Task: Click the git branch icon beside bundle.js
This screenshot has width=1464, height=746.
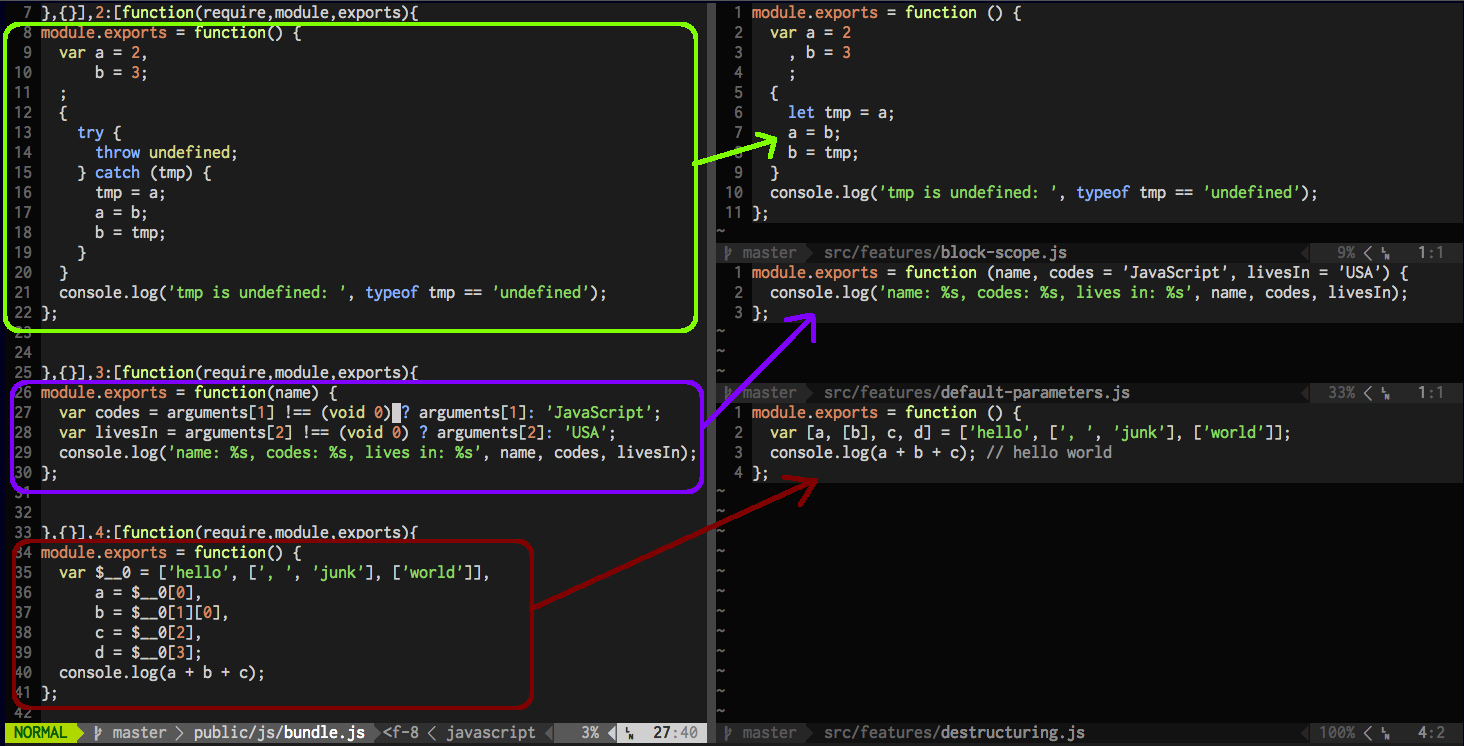Action: [x=98, y=733]
